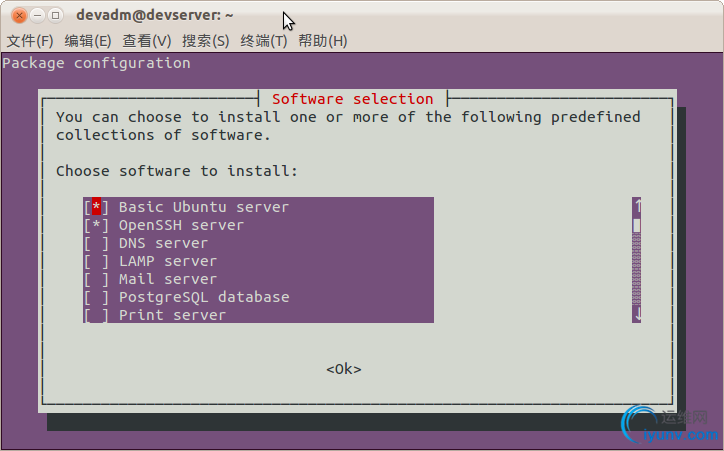Click the 'PostgreSQL database' label
The width and height of the screenshot is (724, 451).
(x=204, y=297)
